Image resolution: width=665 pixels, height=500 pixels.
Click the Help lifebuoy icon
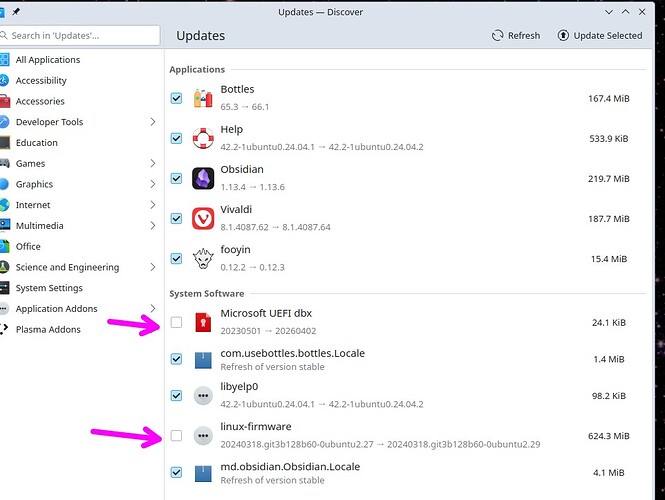[203, 138]
